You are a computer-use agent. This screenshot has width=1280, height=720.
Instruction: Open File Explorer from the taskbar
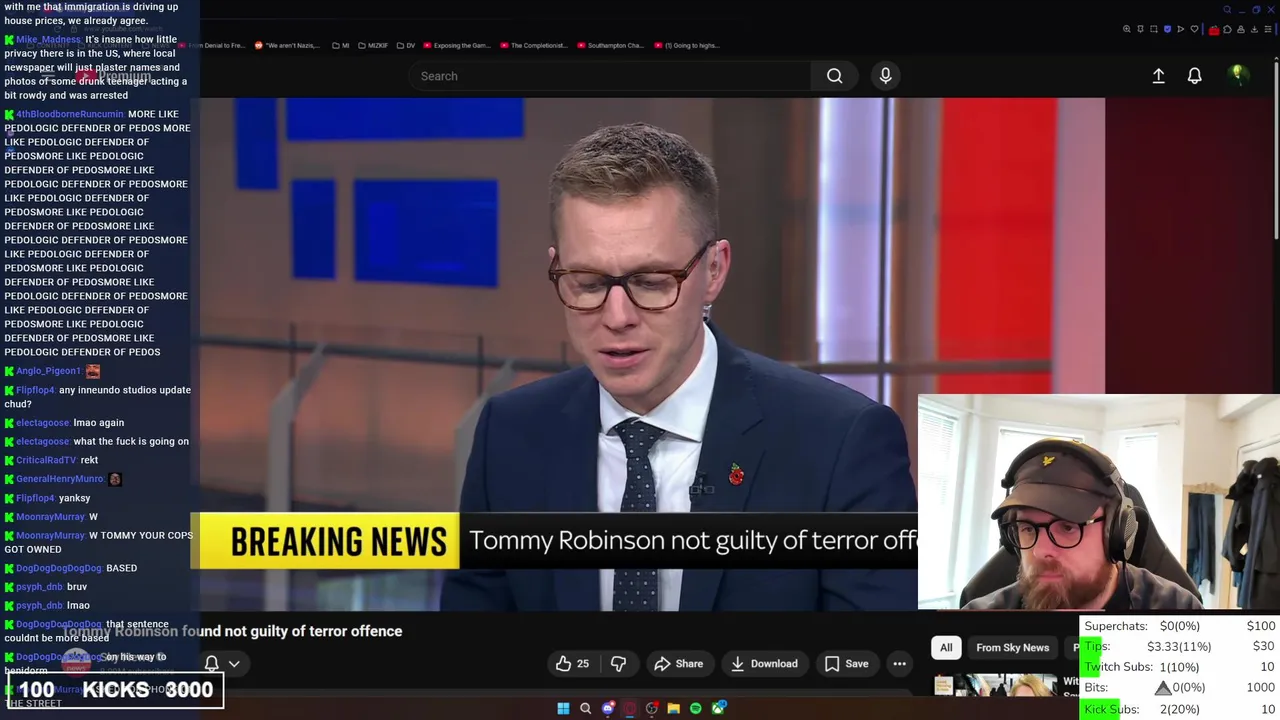coord(674,708)
